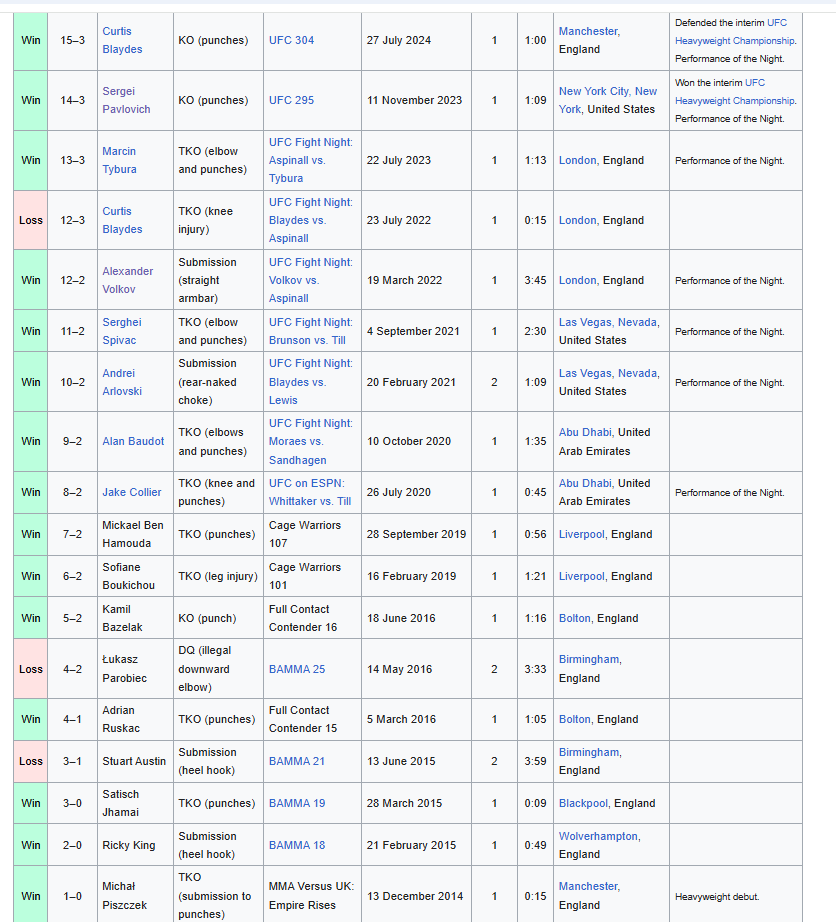Screen dimensions: 836x922
Task: Click opponent name 'Satisch Jhamai'
Action: 121,803
